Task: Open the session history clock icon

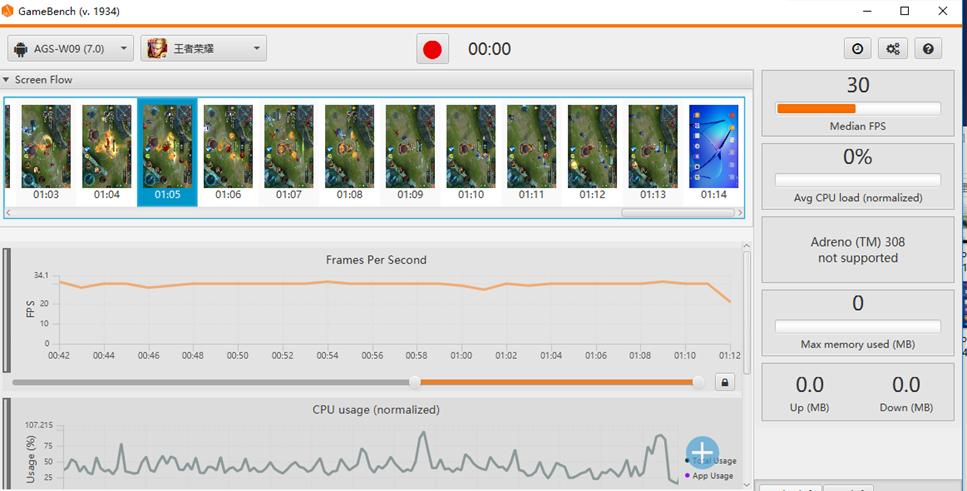Action: [x=857, y=49]
